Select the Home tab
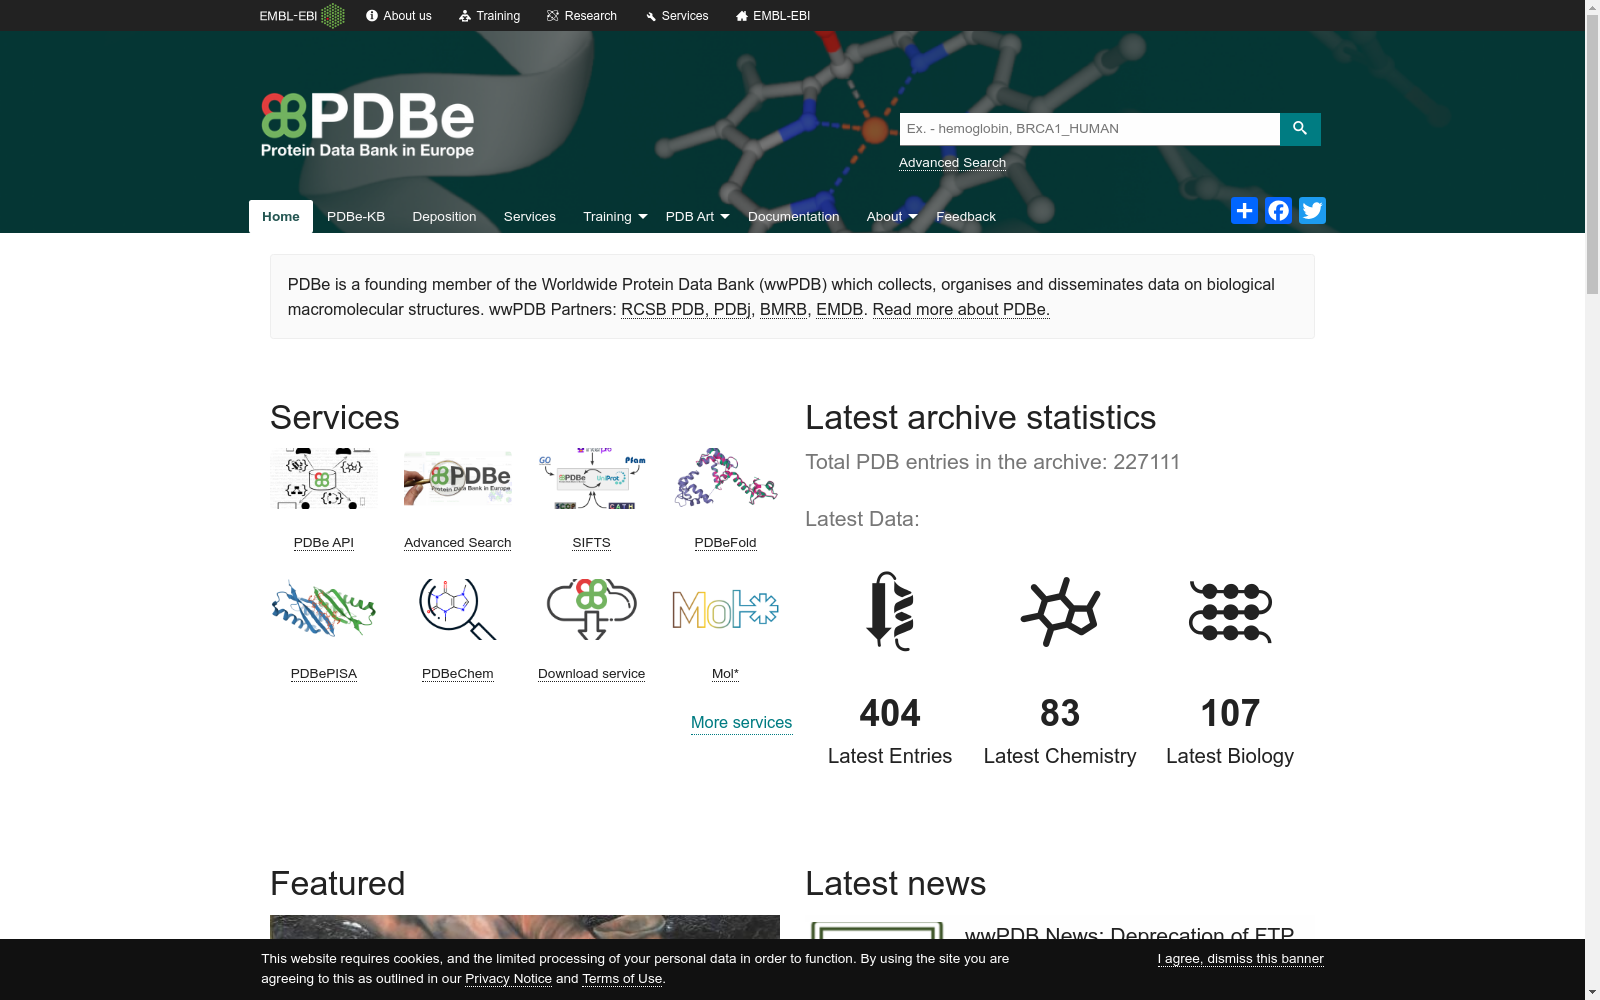This screenshot has height=1000, width=1600. tap(281, 217)
